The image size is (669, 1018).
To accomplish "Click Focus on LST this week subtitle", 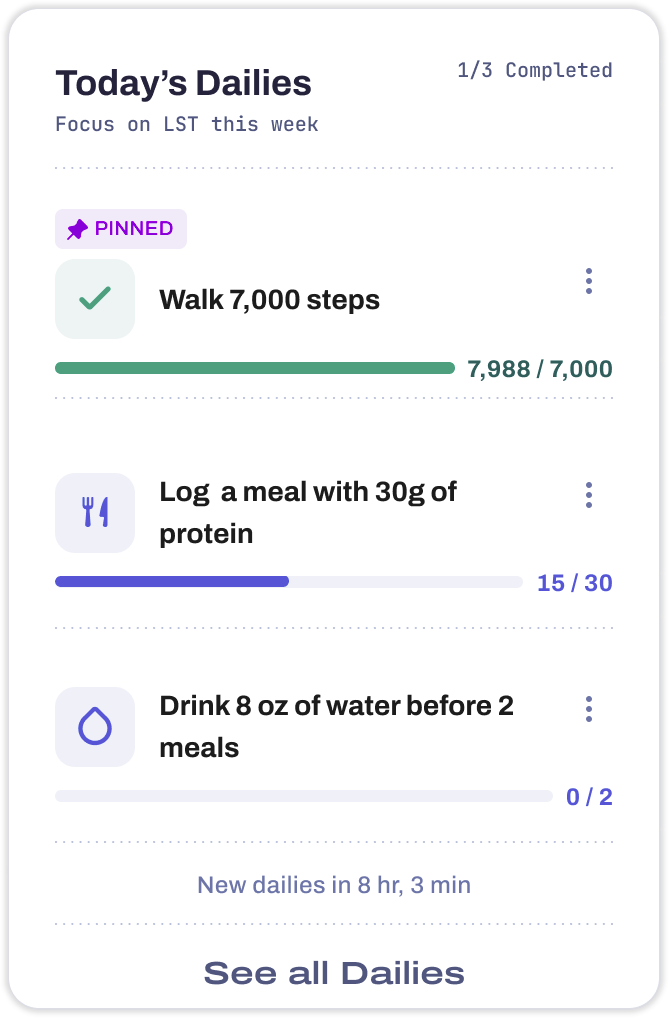I will click(x=187, y=124).
